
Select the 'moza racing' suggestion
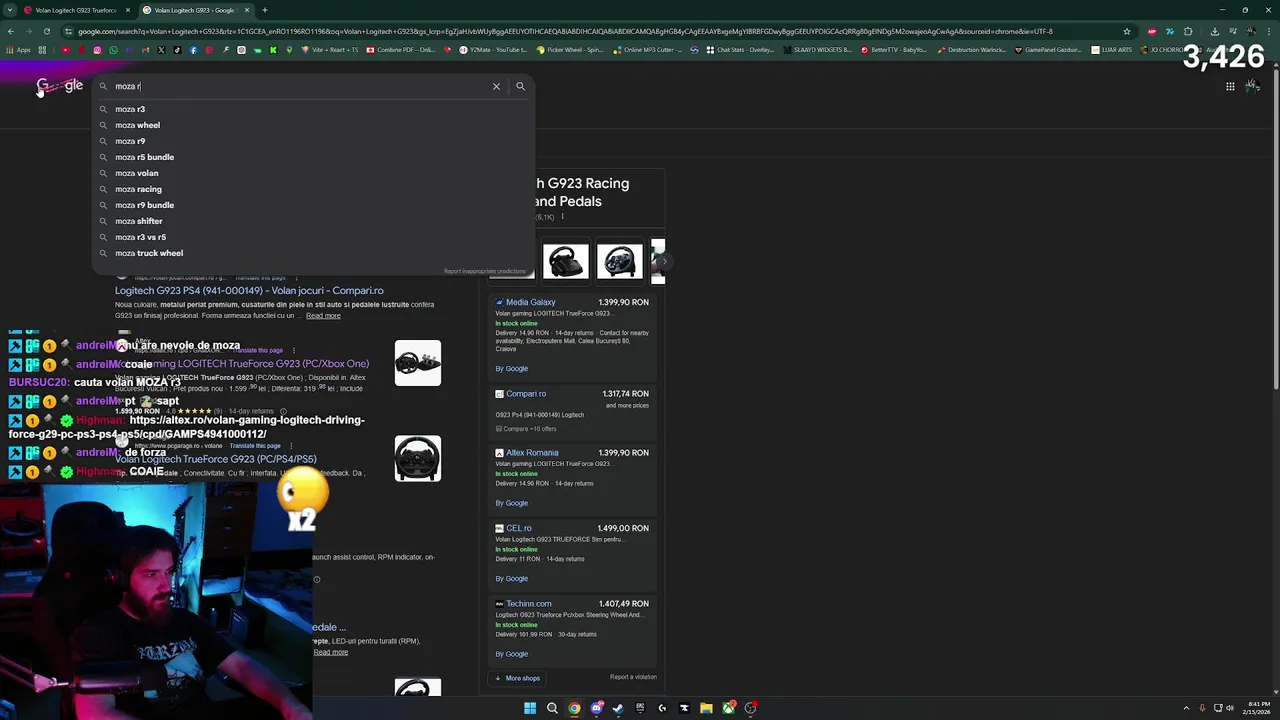tap(313, 189)
